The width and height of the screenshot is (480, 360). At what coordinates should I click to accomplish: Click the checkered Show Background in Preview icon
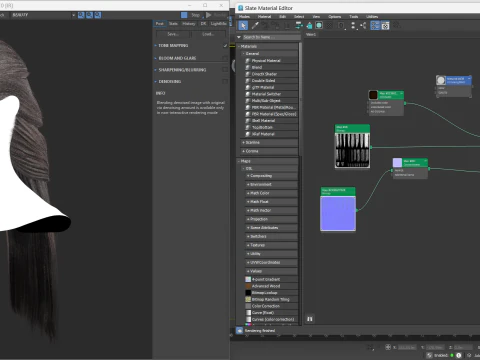pyautogui.click(x=329, y=26)
